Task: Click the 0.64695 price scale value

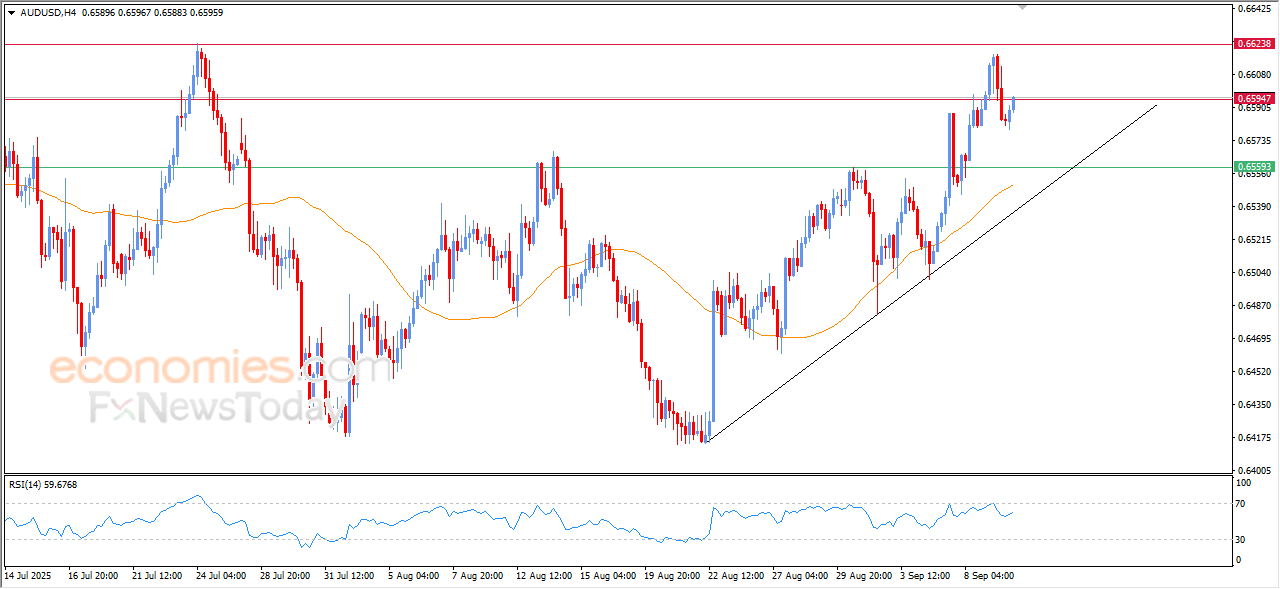Action: click(1253, 338)
